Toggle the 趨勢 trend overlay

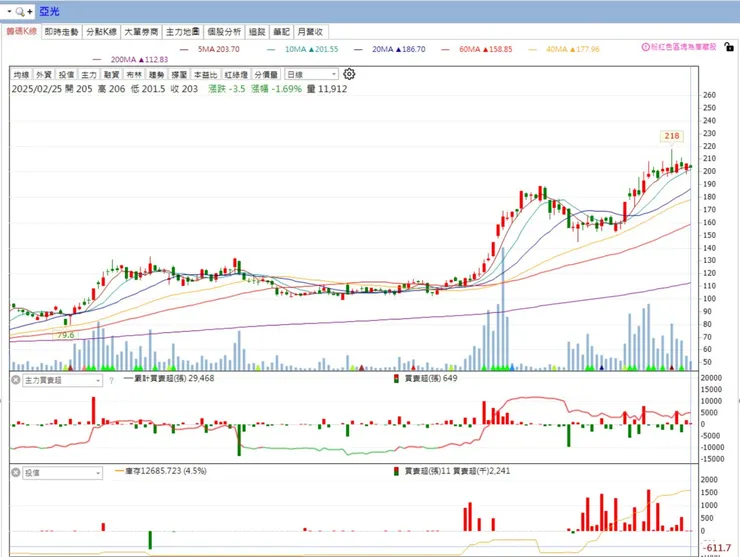point(157,75)
